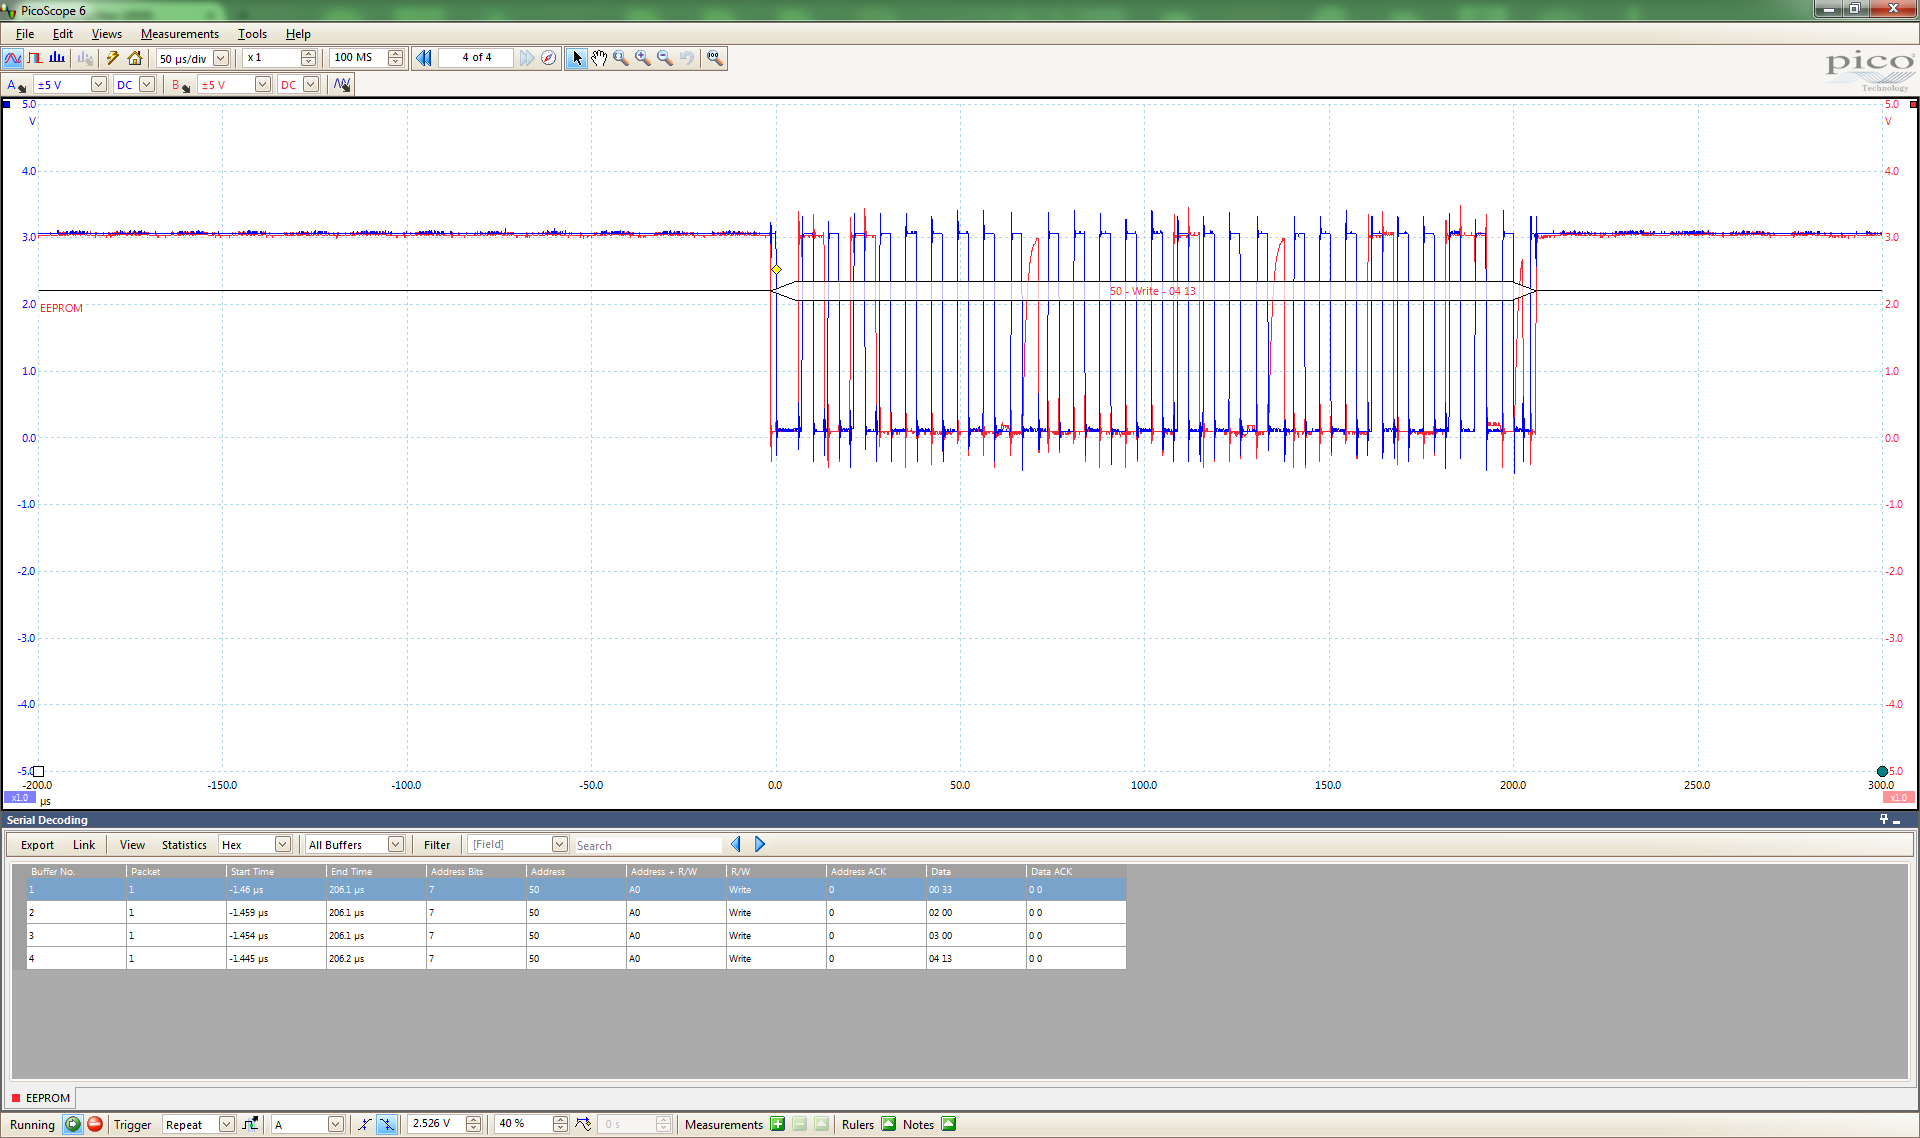This screenshot has height=1138, width=1920.
Task: Click the Search input field
Action: pos(648,845)
